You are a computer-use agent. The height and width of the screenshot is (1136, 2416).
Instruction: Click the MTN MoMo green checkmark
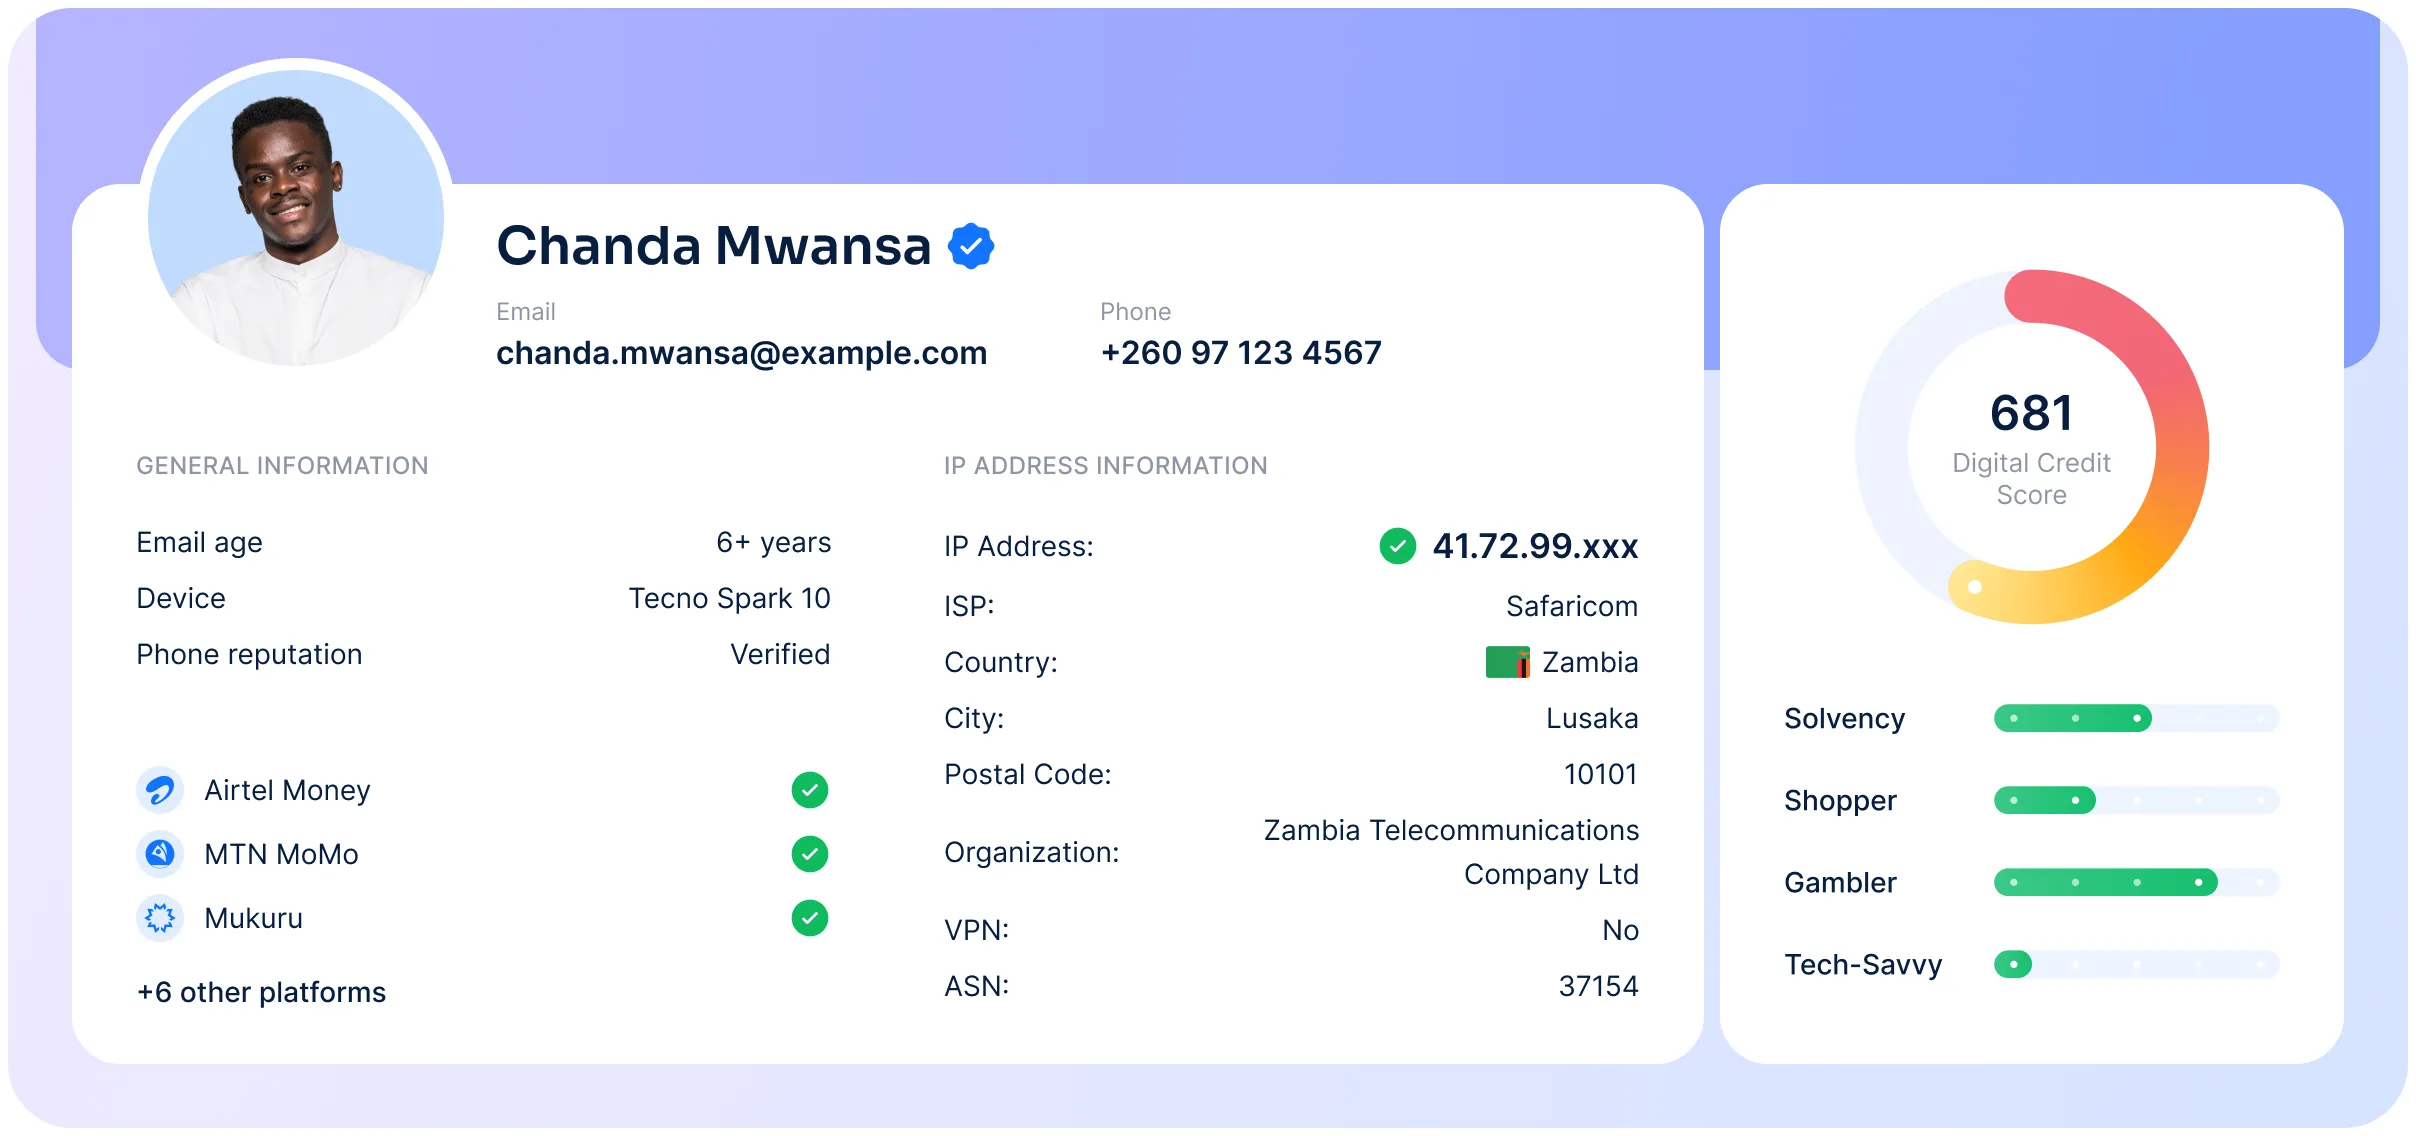[810, 854]
